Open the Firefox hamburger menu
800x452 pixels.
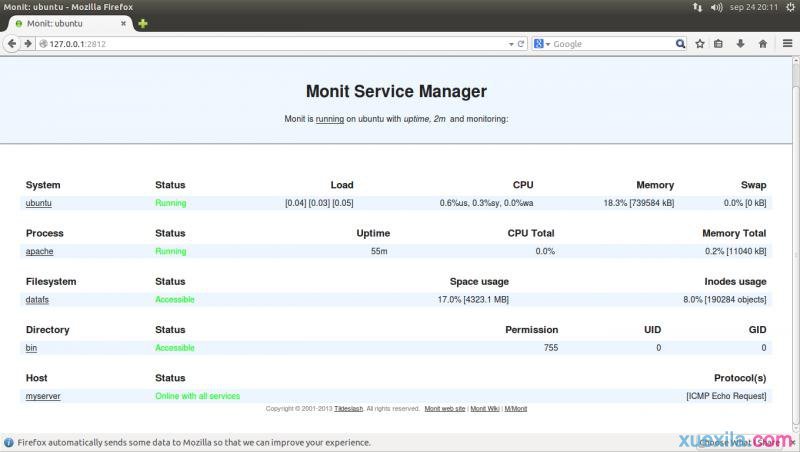coord(788,44)
